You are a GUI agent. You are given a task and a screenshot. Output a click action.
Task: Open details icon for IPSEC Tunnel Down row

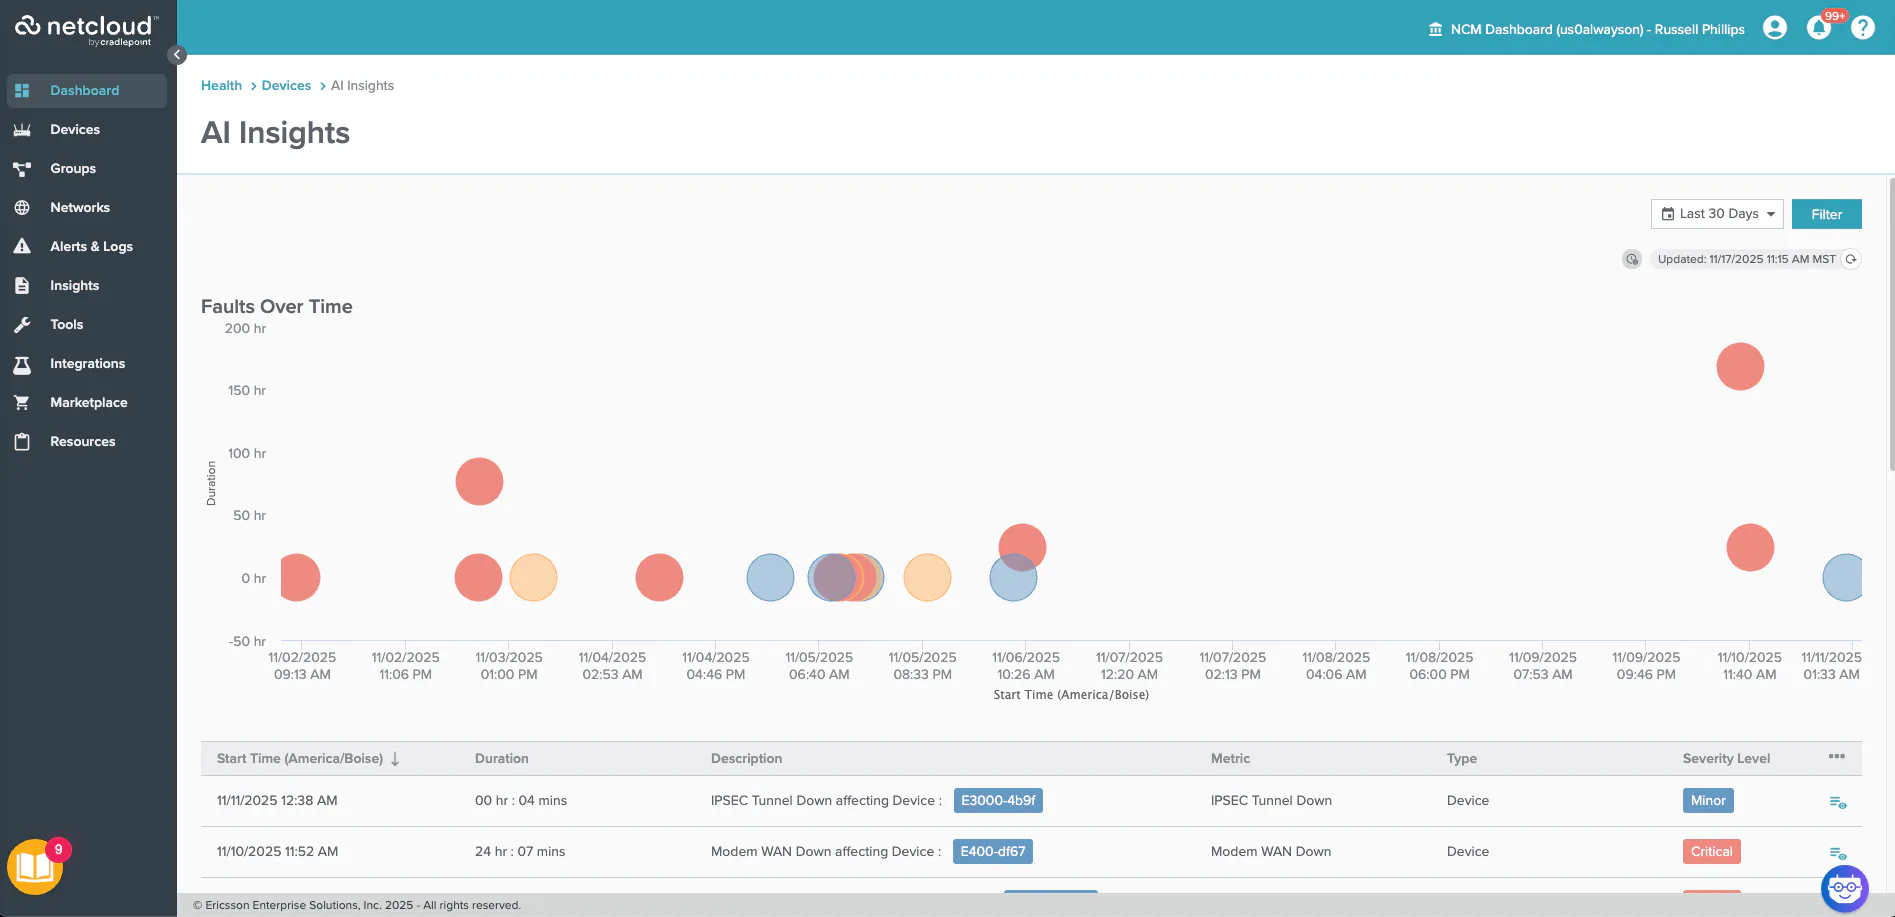[1838, 802]
